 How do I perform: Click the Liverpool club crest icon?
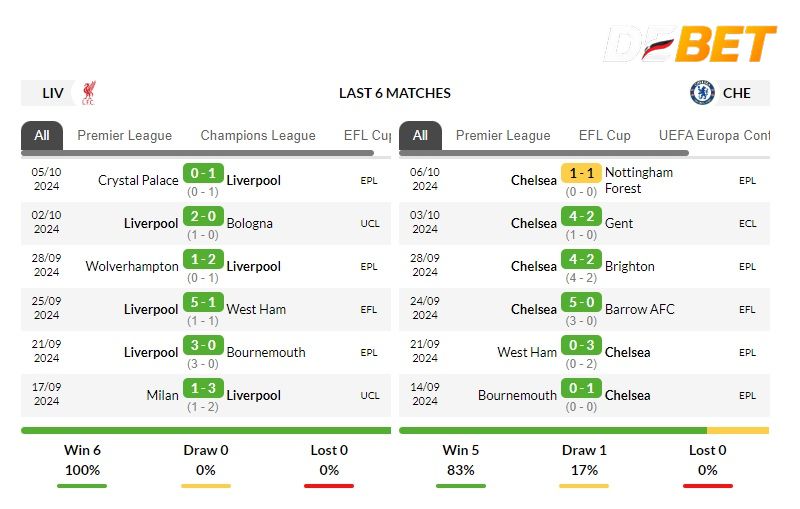pyautogui.click(x=89, y=93)
